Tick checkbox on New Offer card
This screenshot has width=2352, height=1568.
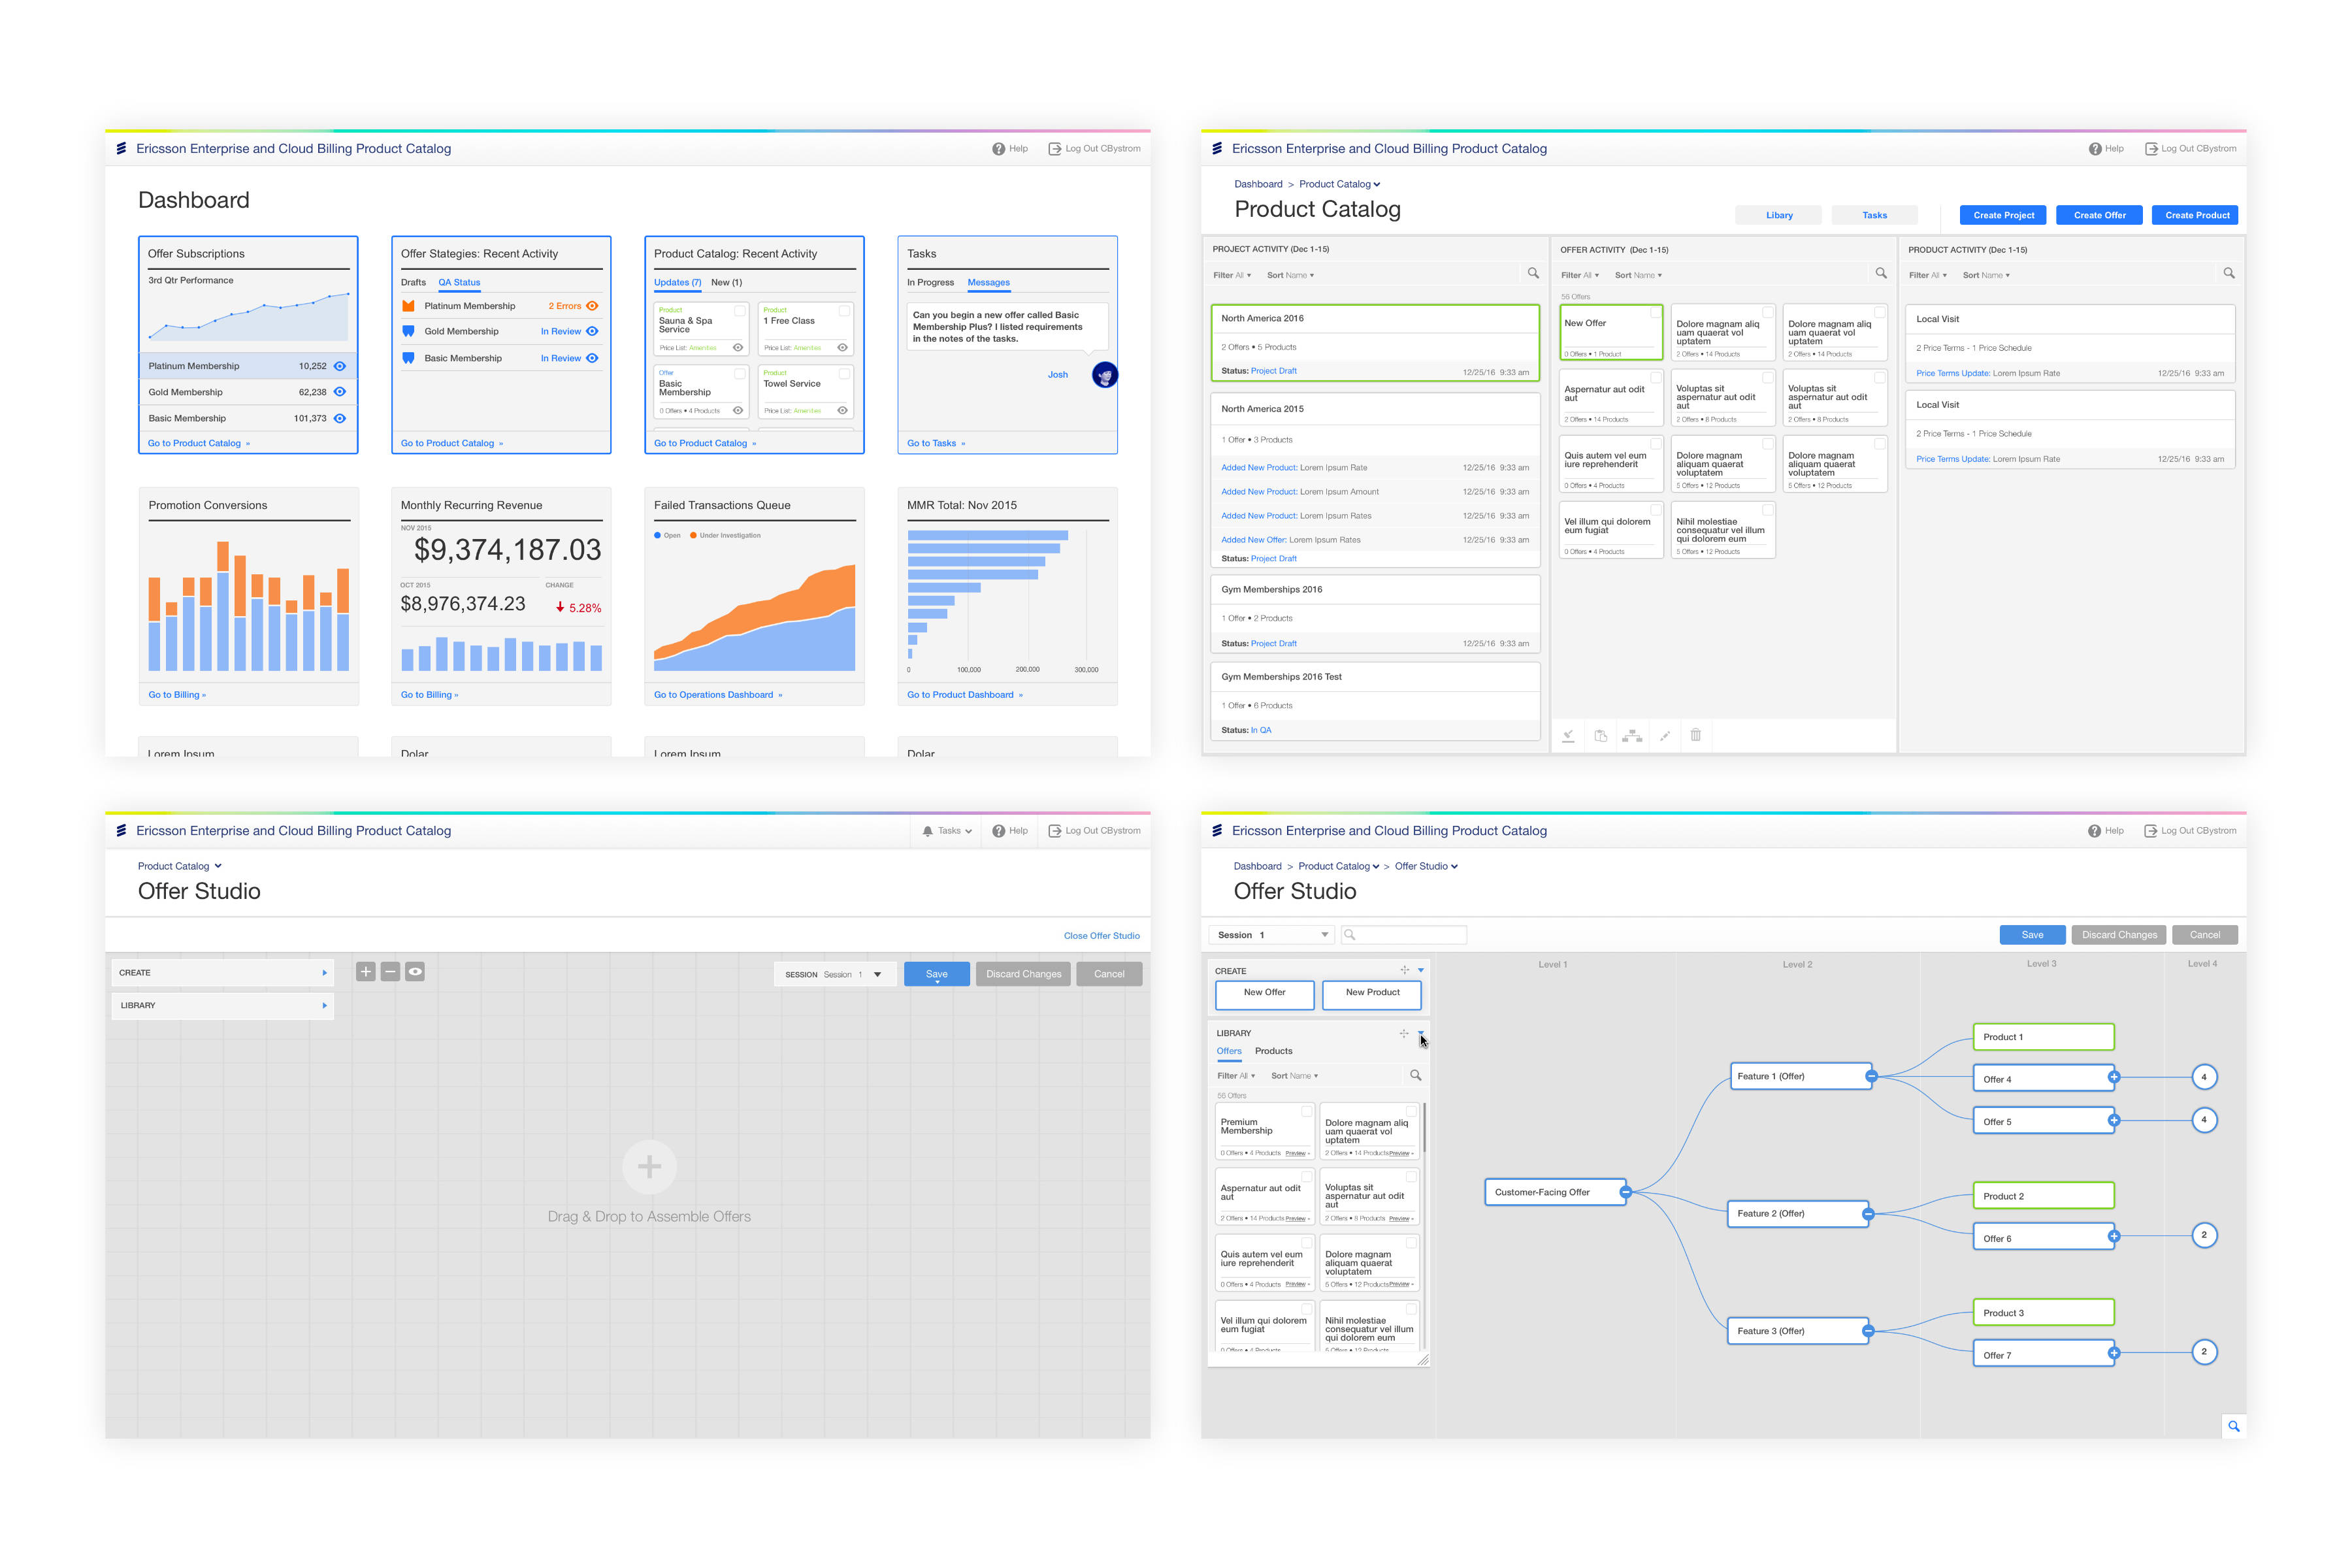(1655, 312)
